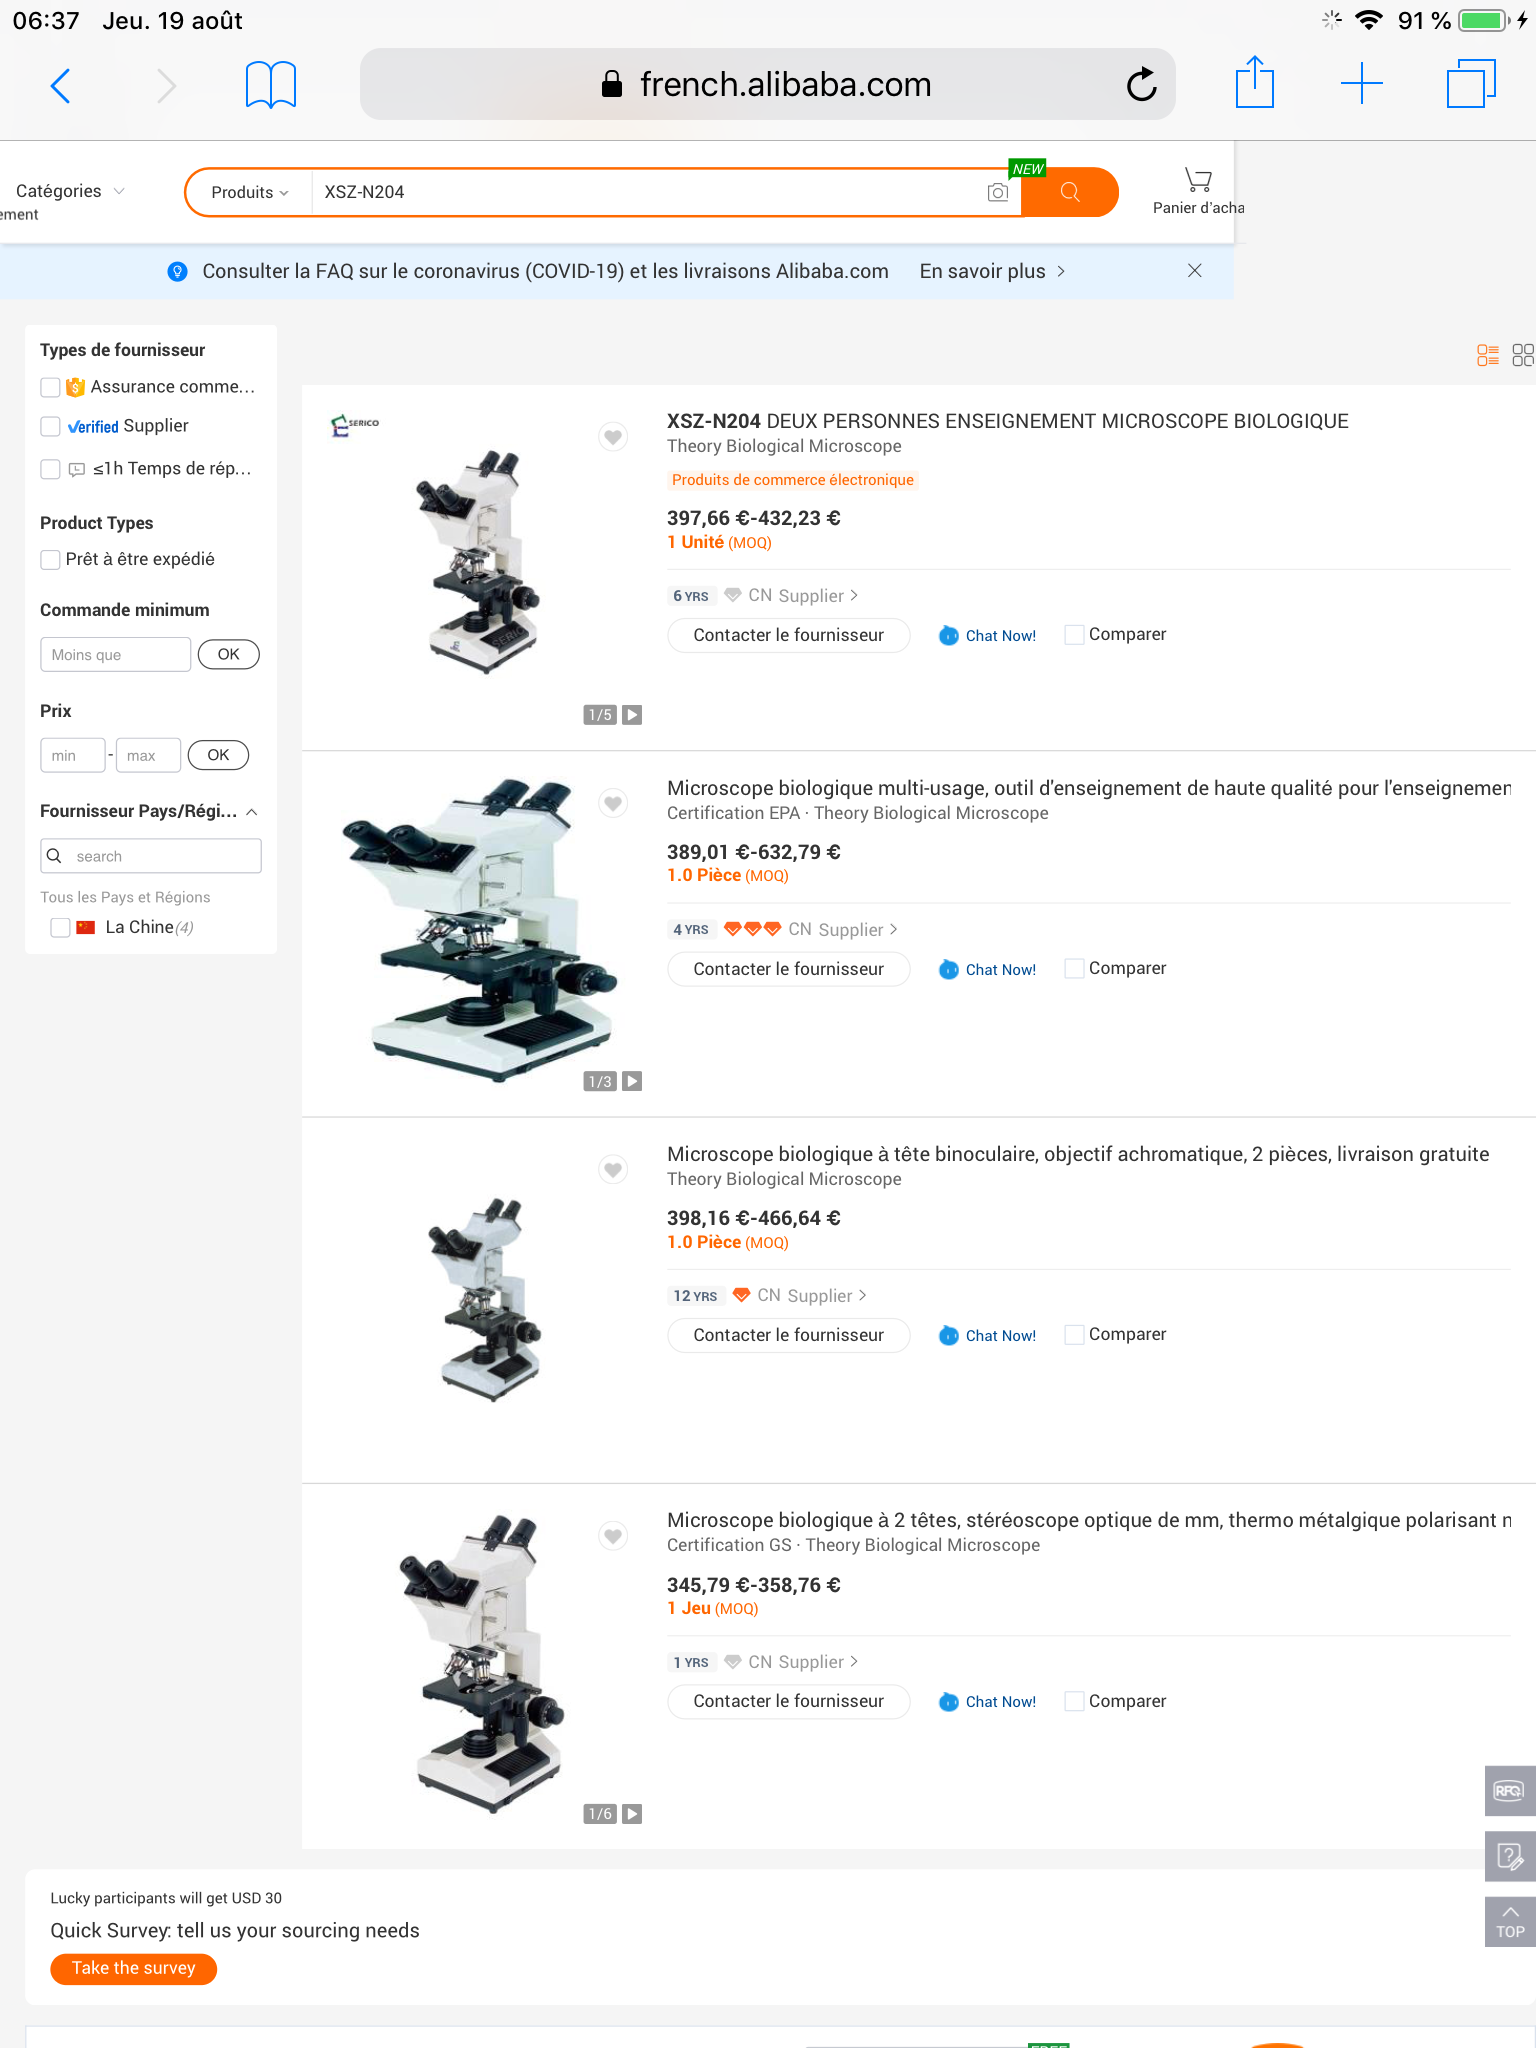The height and width of the screenshot is (2048, 1536).
Task: Favorite the XSZ-N204 microscope with heart icon
Action: pos(613,437)
